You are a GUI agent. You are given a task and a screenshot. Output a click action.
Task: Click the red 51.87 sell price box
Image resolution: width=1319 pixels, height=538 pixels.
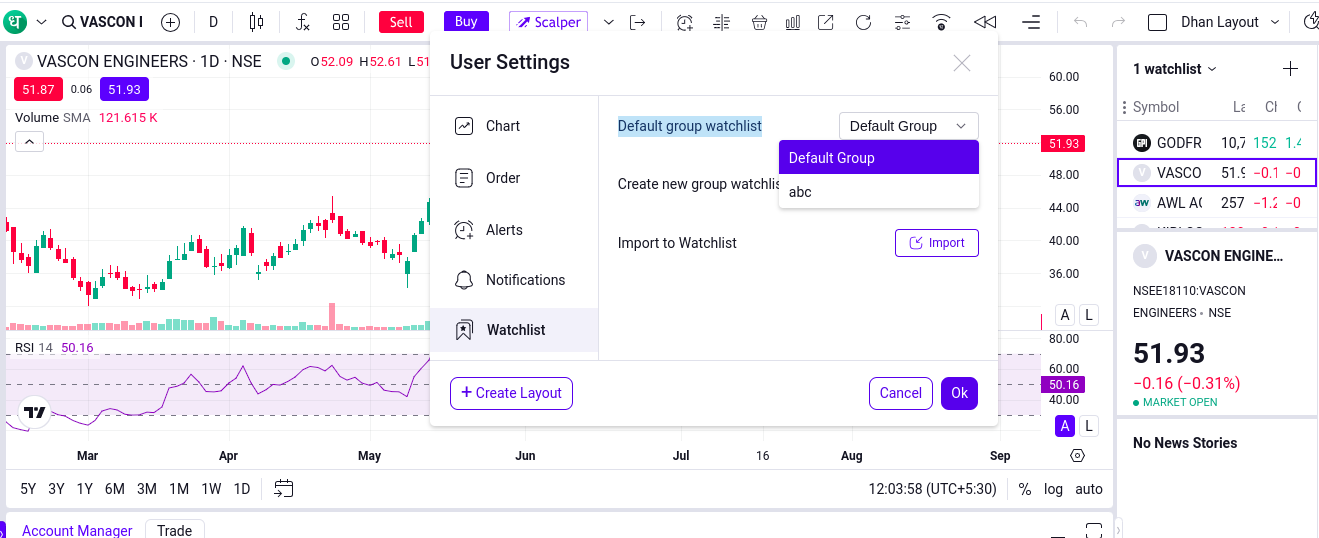pyautogui.click(x=38, y=89)
